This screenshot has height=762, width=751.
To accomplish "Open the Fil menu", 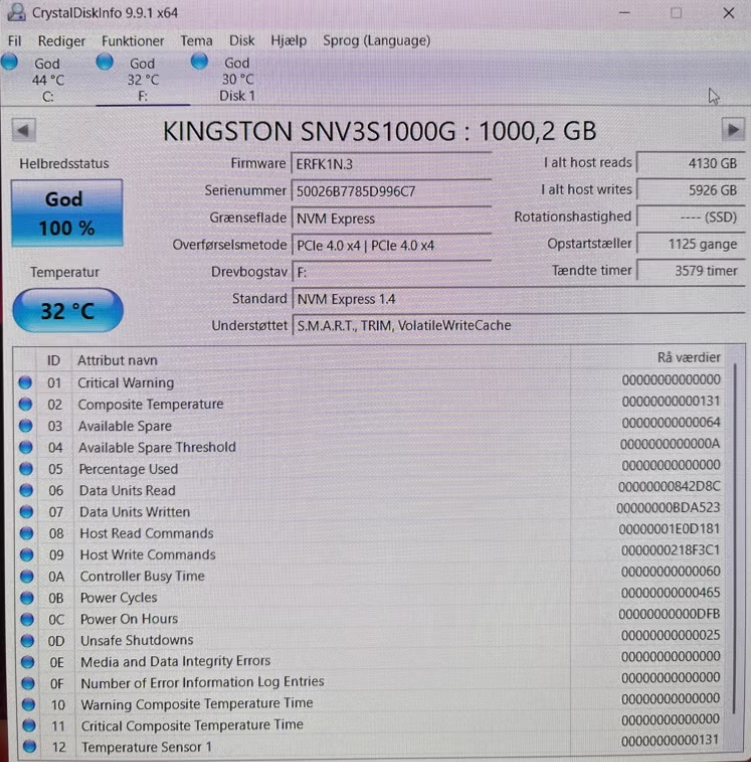I will click(x=15, y=41).
